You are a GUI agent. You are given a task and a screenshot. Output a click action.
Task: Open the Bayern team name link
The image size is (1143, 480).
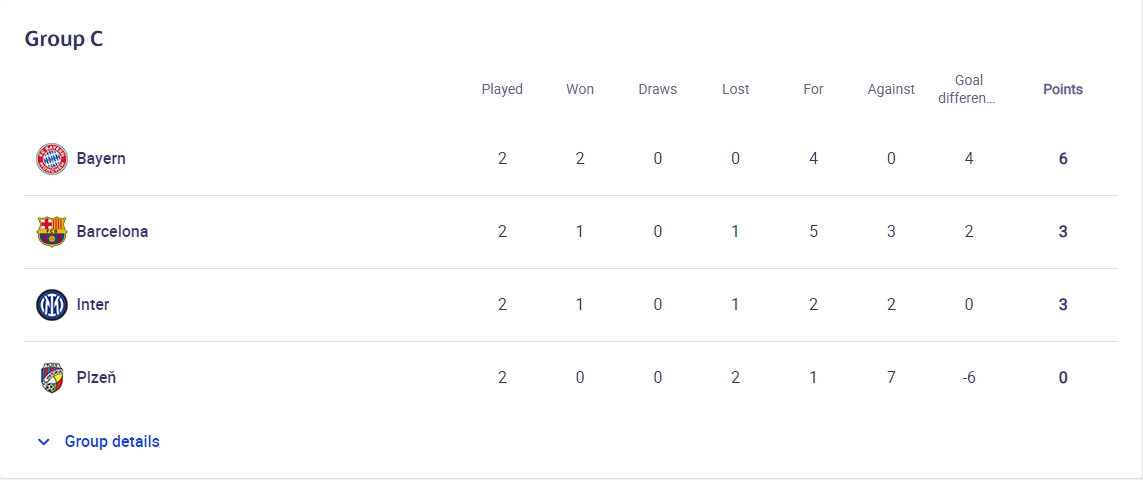tap(101, 158)
